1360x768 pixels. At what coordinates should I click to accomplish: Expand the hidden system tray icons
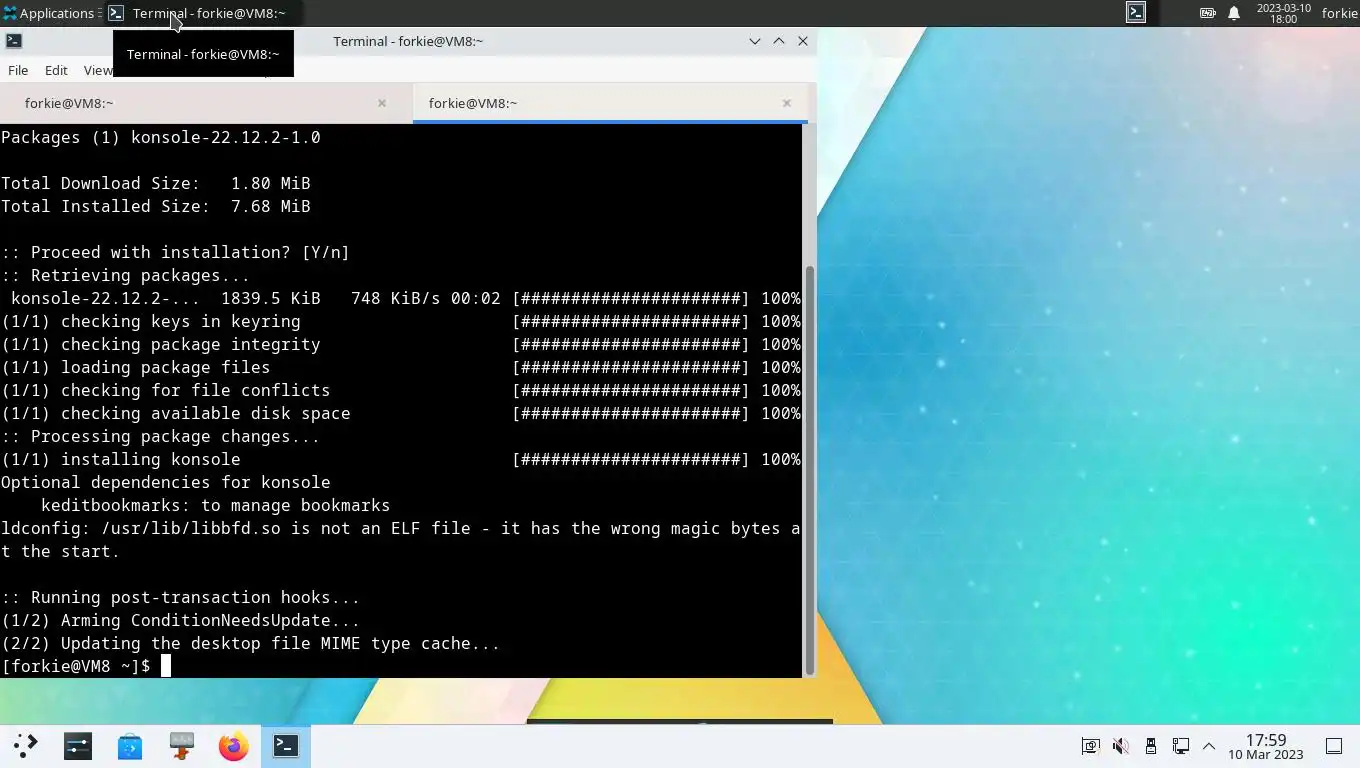click(1209, 746)
